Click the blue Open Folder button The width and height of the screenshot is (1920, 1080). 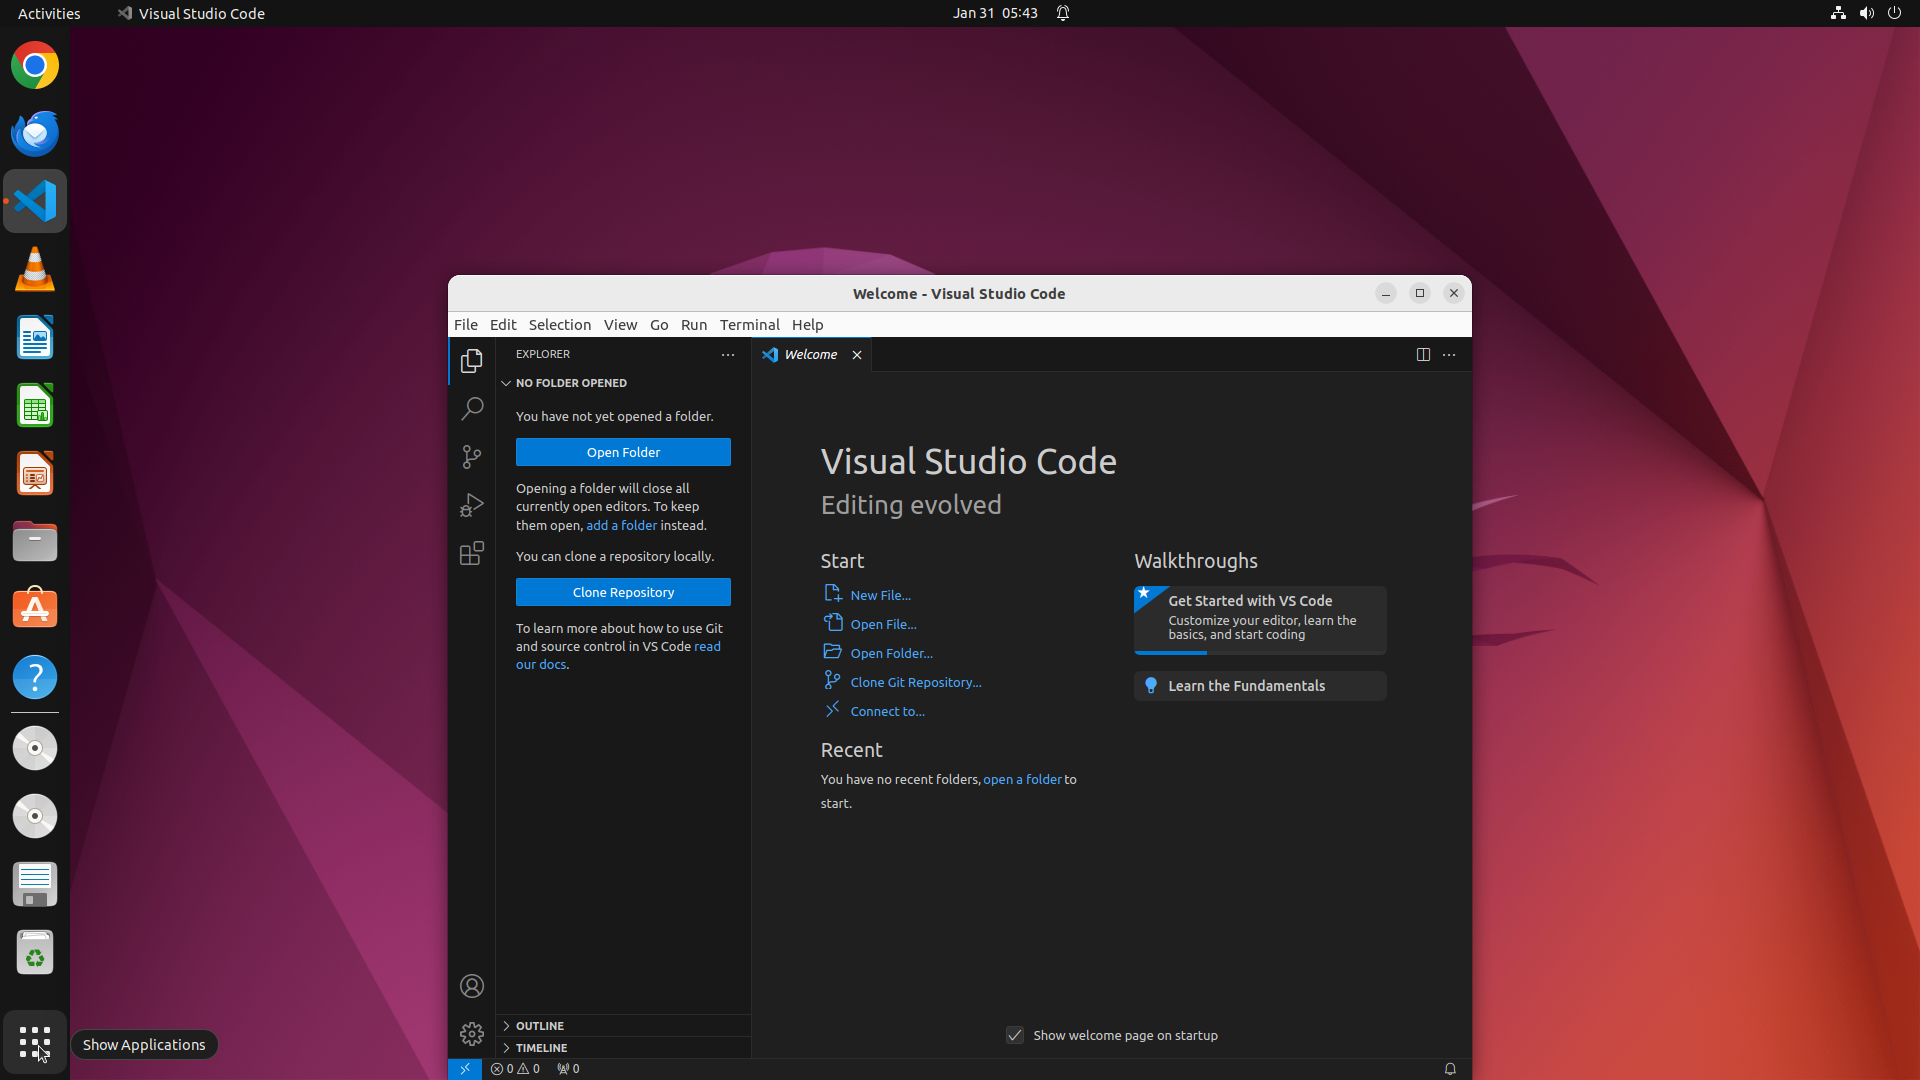click(x=623, y=452)
